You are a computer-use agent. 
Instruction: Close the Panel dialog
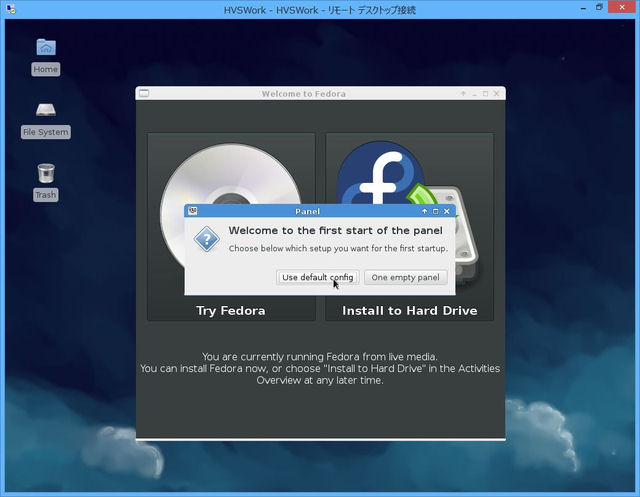[x=447, y=211]
